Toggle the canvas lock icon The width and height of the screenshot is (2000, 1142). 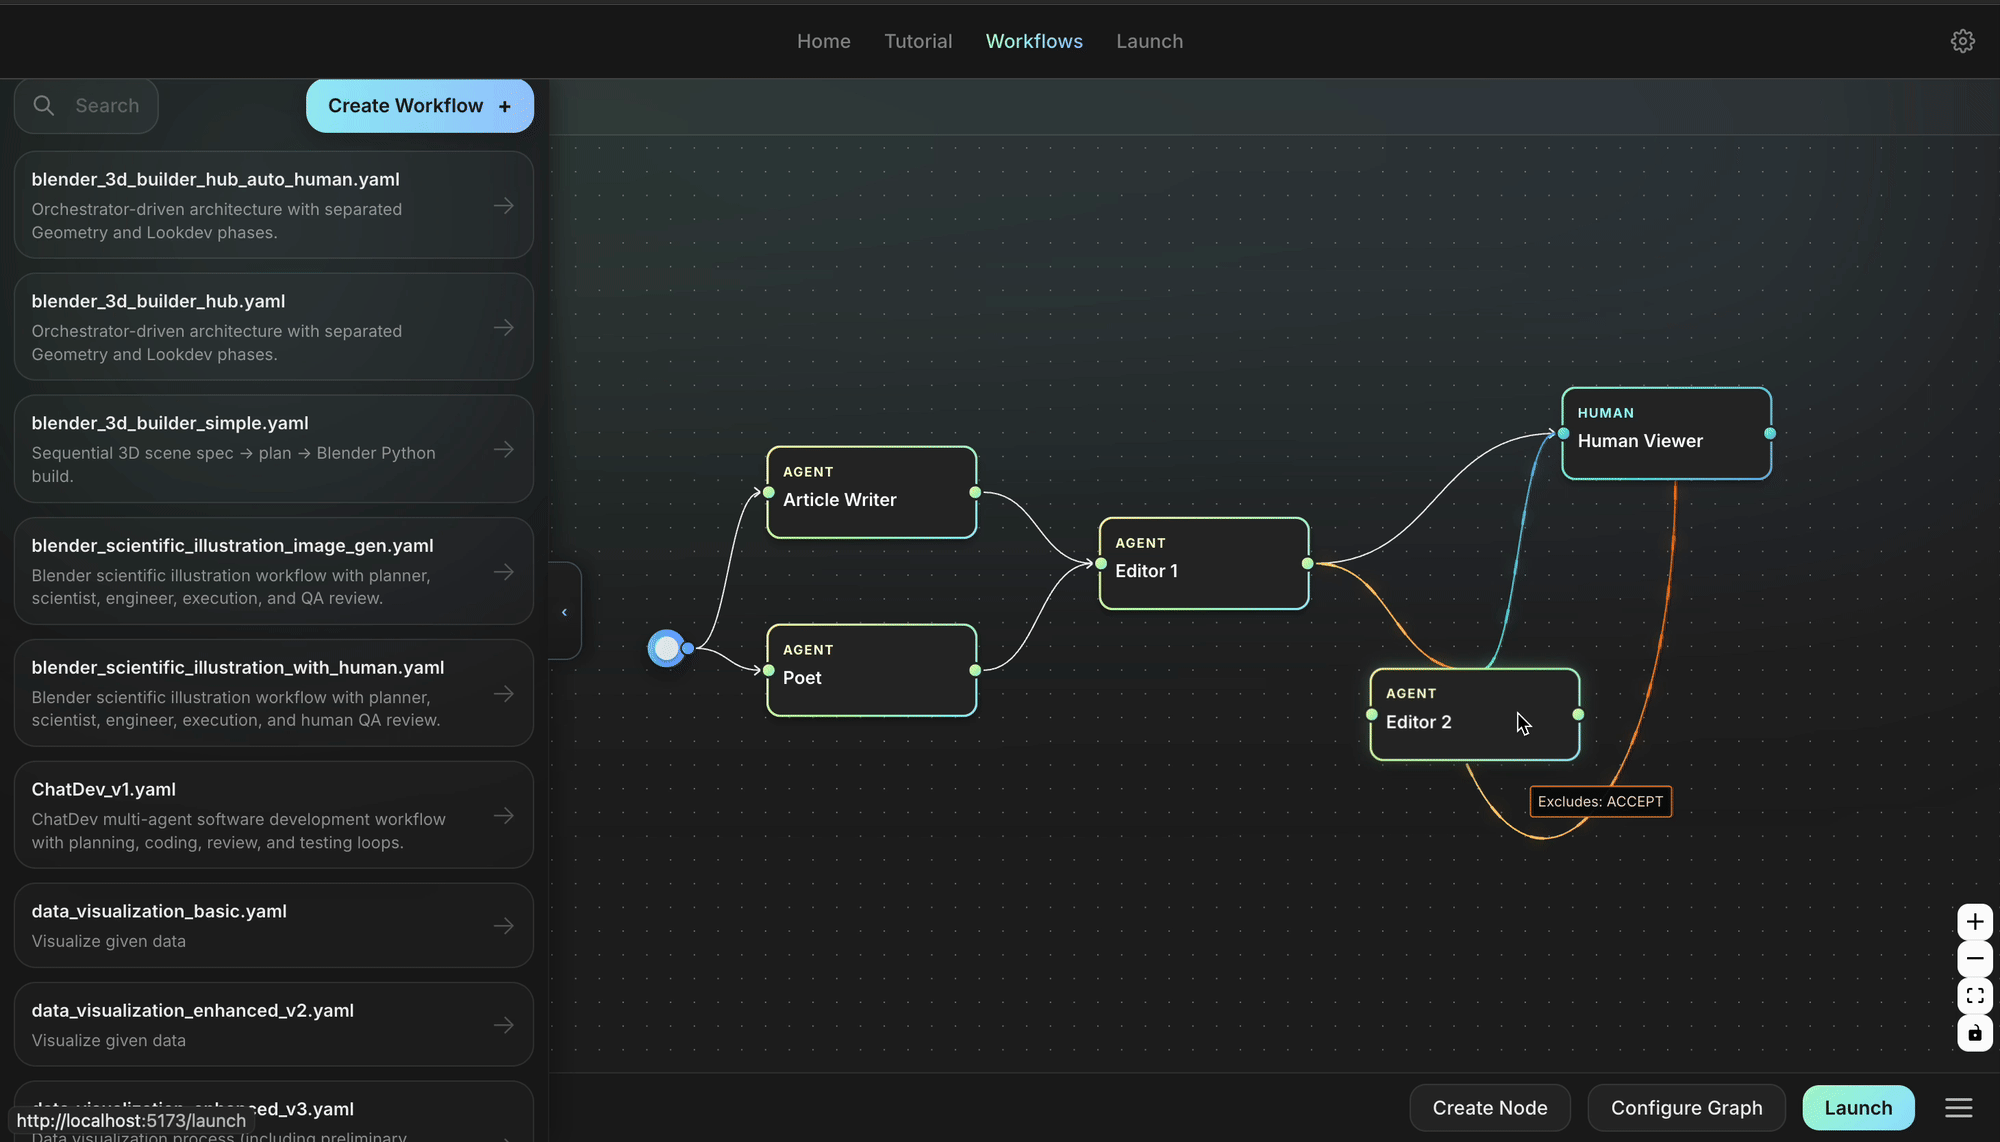coord(1974,1033)
